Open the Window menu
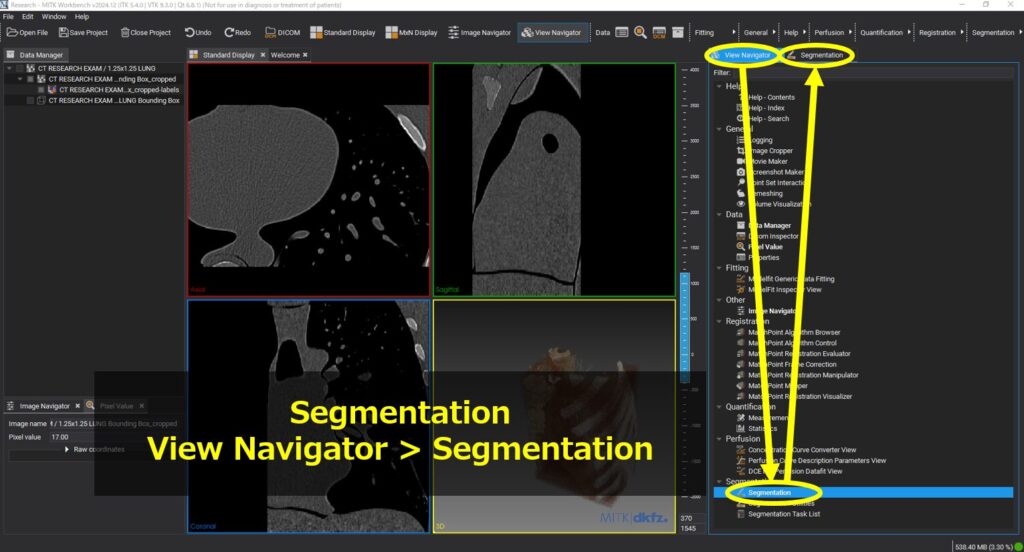Screen dimensions: 1024x552 coord(54,16)
